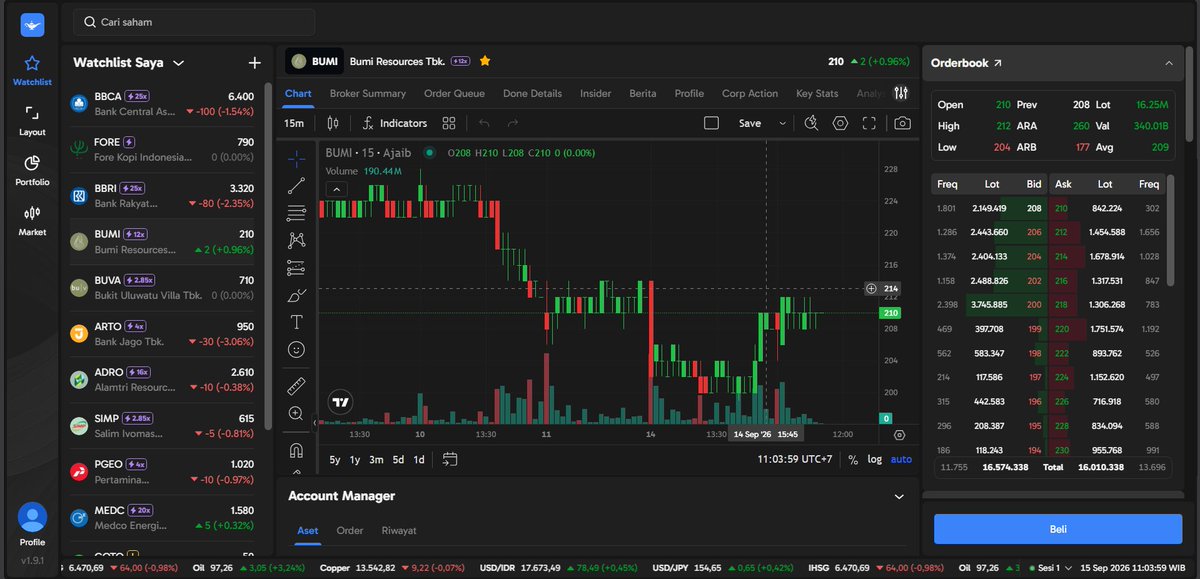Set chart range to 1d
Screen dimensions: 1200x579
[419, 460]
